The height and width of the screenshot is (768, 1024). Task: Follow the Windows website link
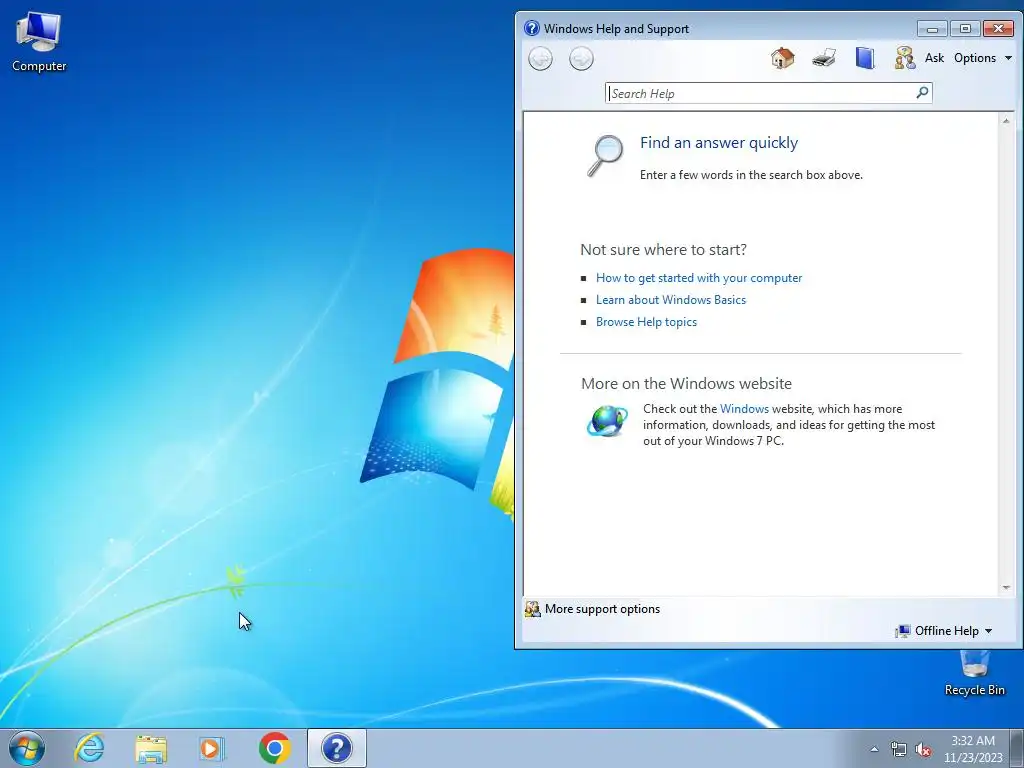tap(744, 409)
